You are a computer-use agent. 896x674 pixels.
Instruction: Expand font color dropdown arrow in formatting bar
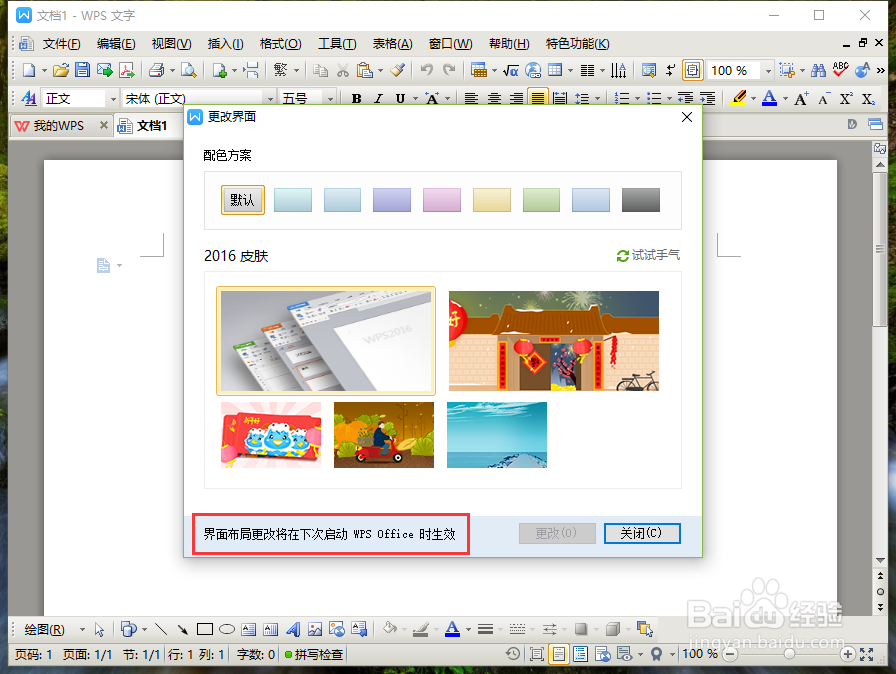(x=785, y=98)
